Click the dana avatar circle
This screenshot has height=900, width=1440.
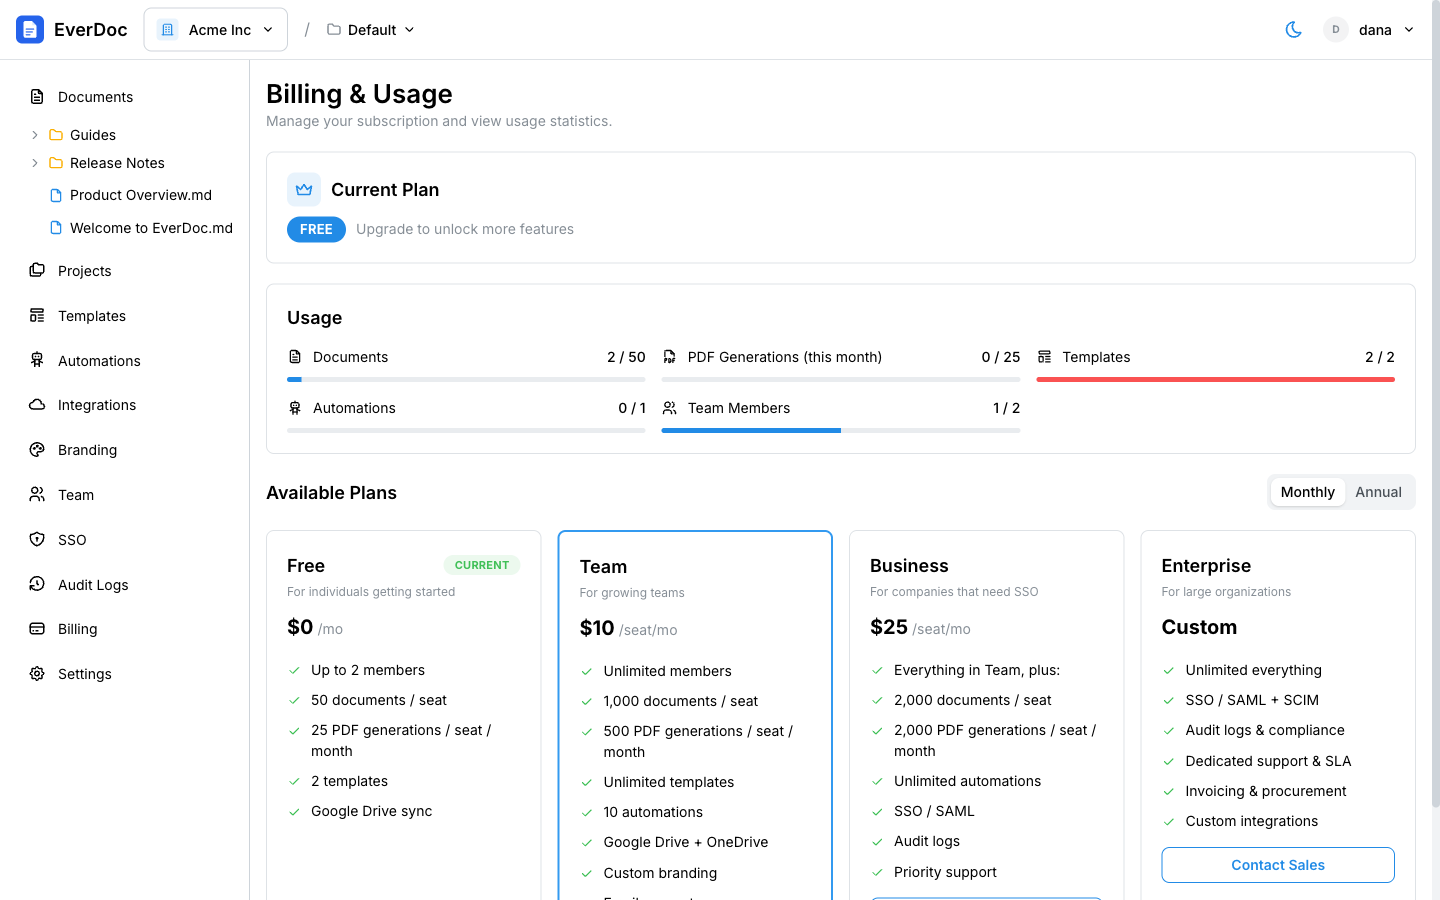tap(1335, 30)
